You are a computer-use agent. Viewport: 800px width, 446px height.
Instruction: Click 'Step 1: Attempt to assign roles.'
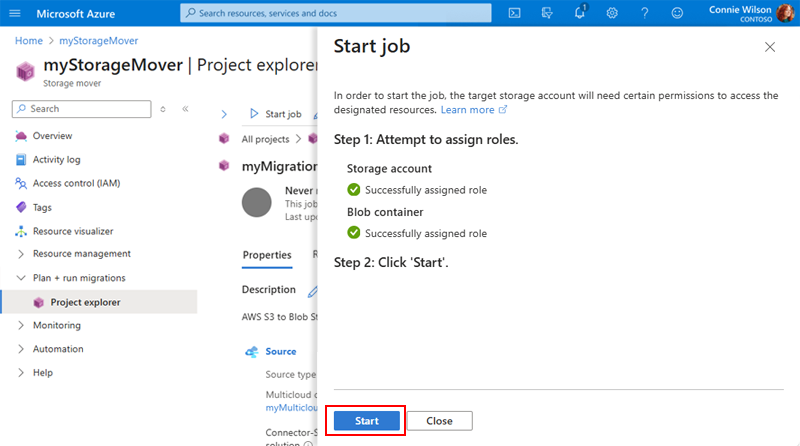point(426,139)
